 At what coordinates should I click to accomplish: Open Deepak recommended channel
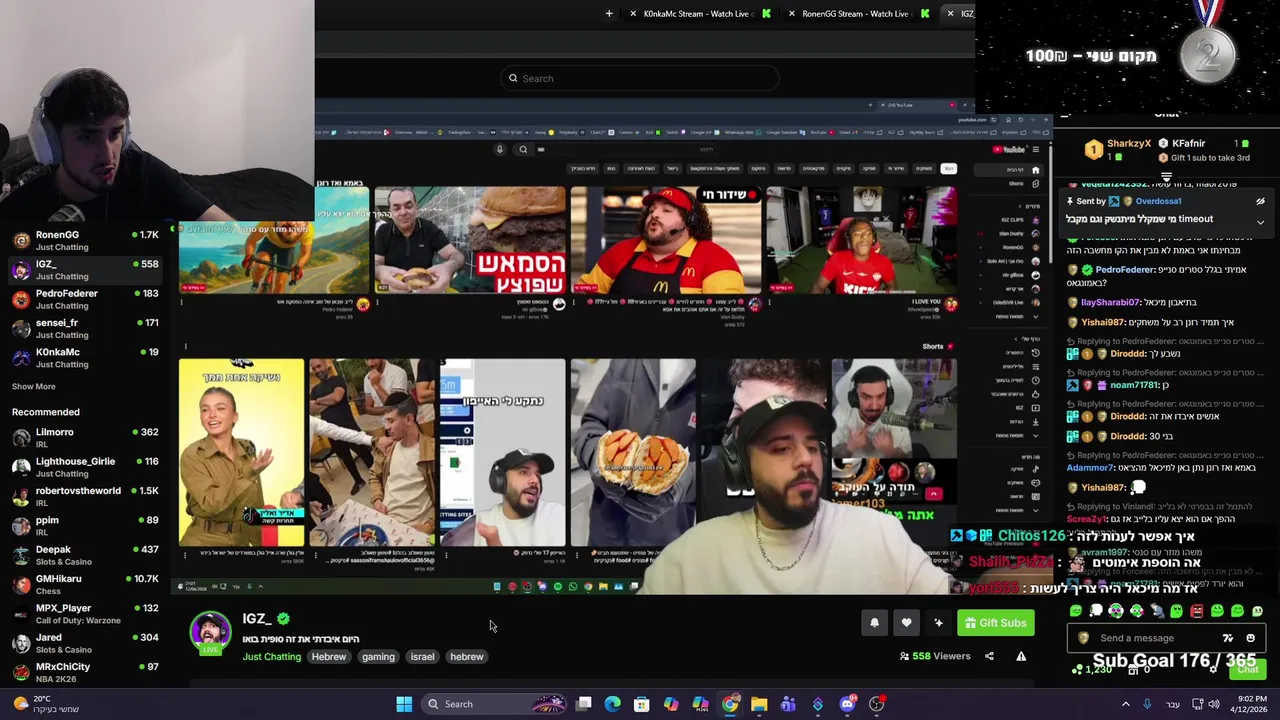[x=85, y=555]
